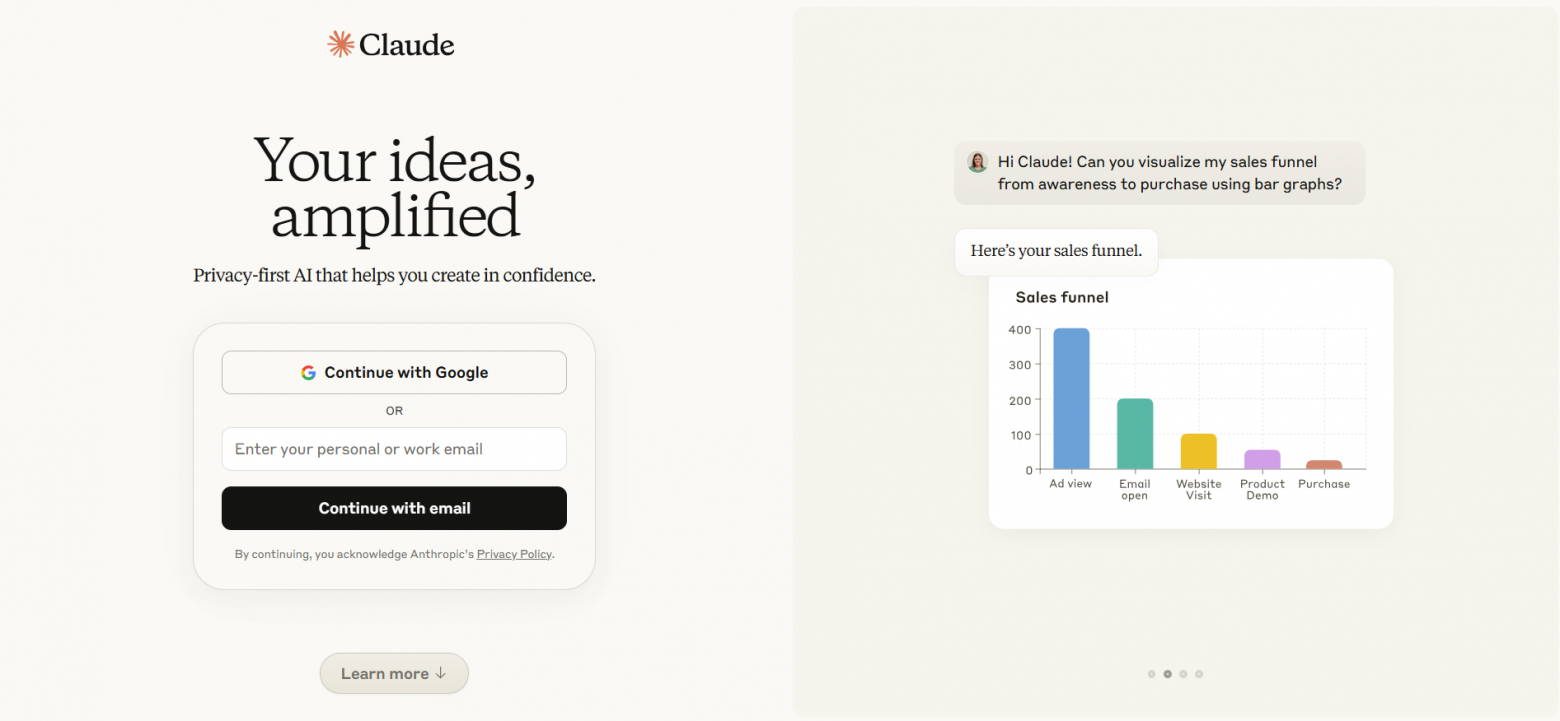Click the Claude wordmark text
The image size is (1560, 721).
[x=407, y=45]
